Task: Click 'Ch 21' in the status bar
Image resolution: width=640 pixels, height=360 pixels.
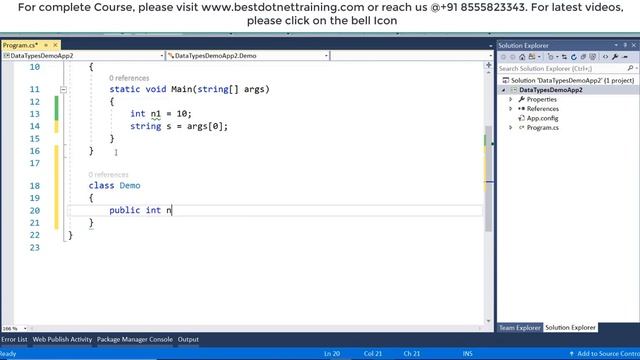Action: point(411,353)
